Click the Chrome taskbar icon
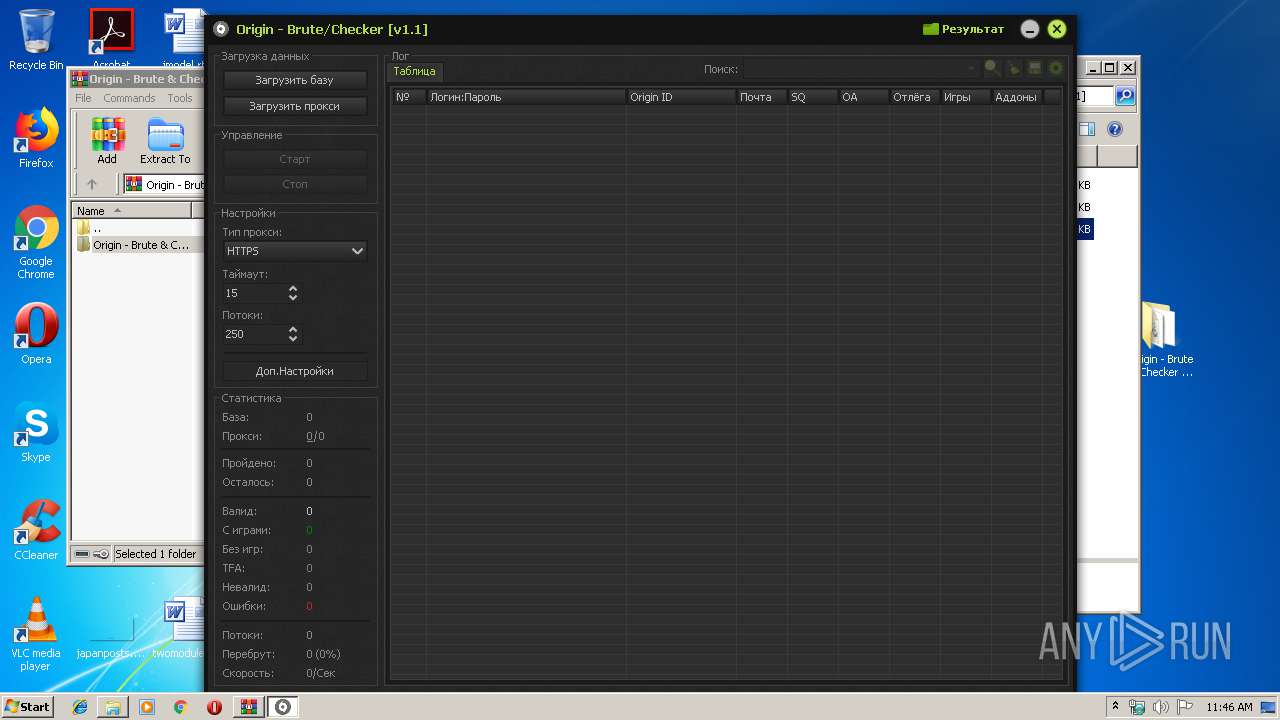This screenshot has width=1280, height=720. pyautogui.click(x=181, y=707)
